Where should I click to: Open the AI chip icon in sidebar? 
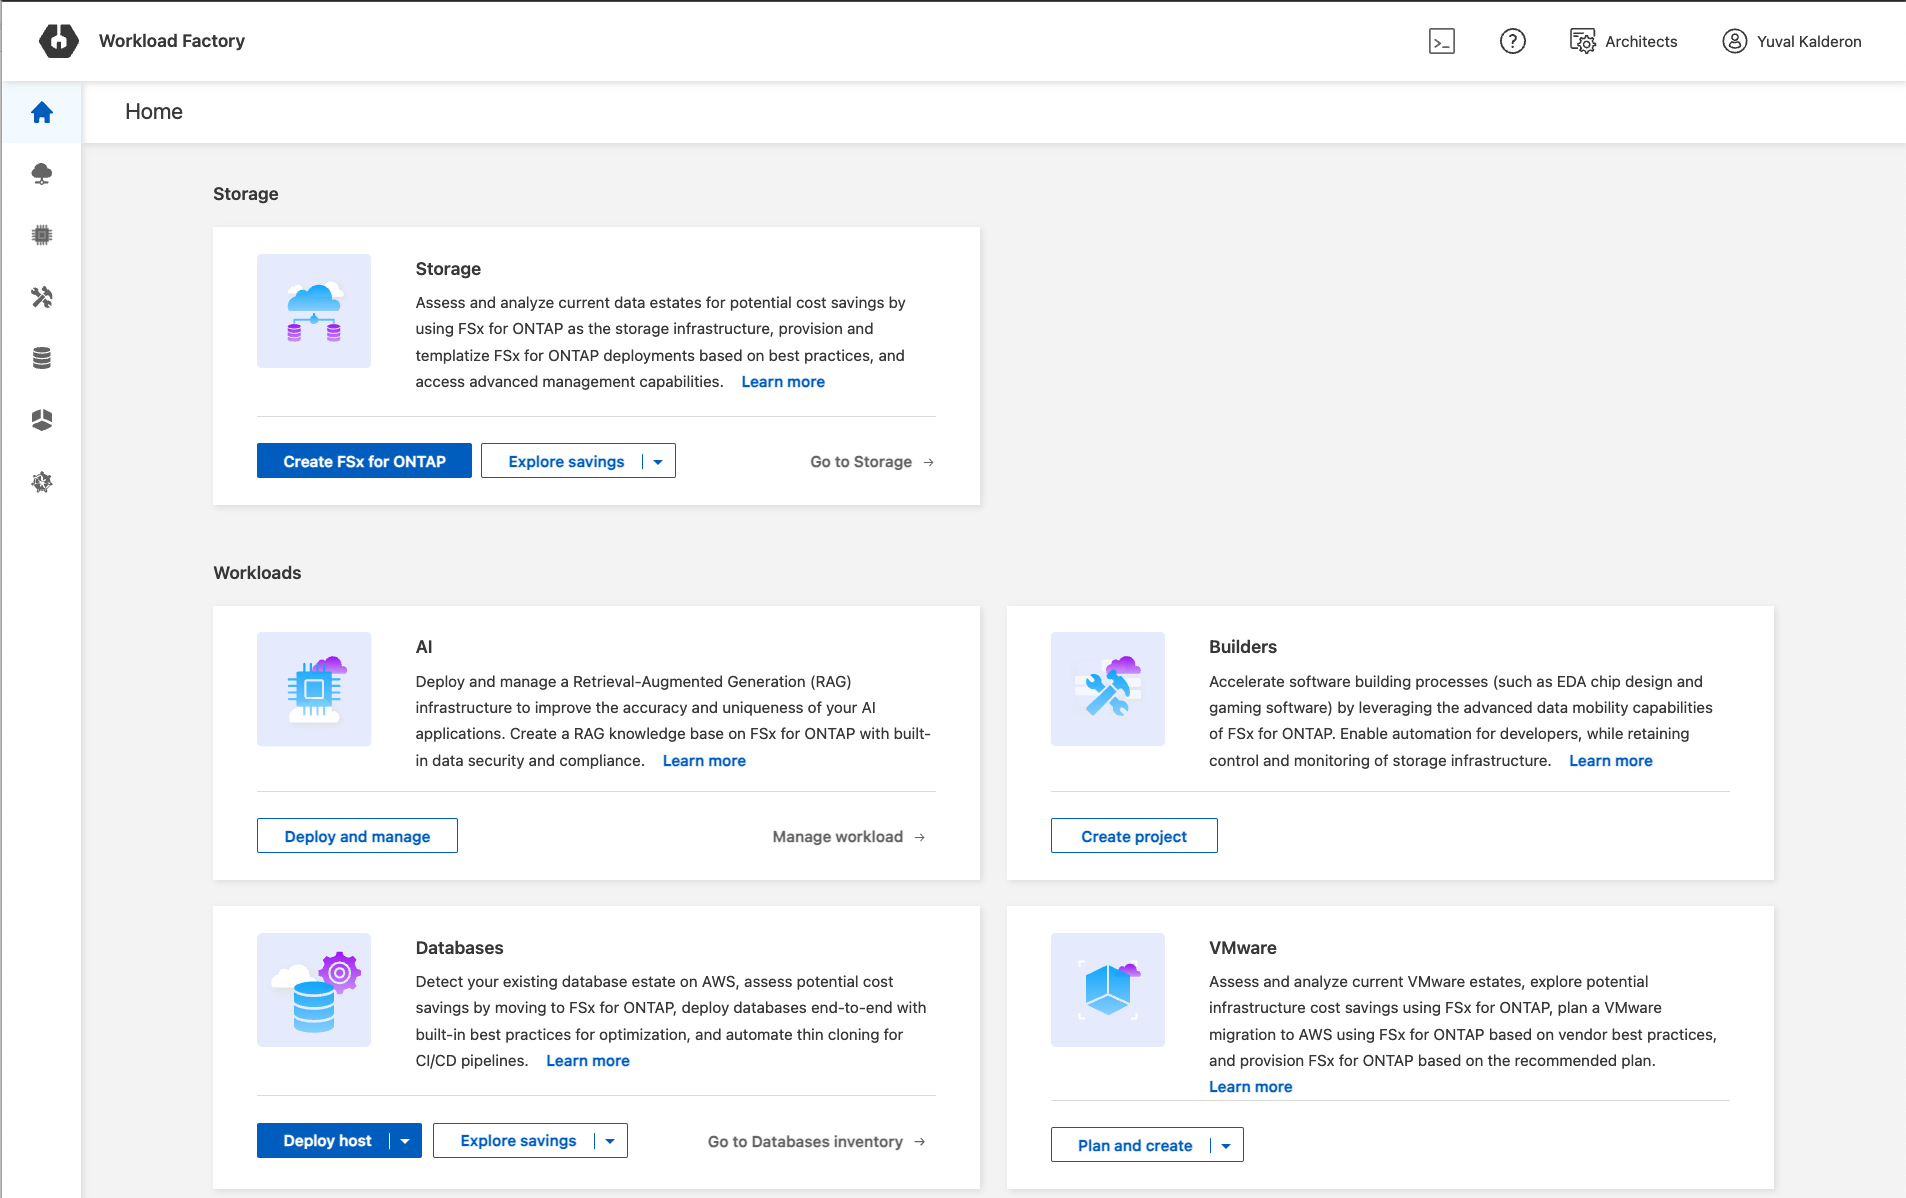42,235
